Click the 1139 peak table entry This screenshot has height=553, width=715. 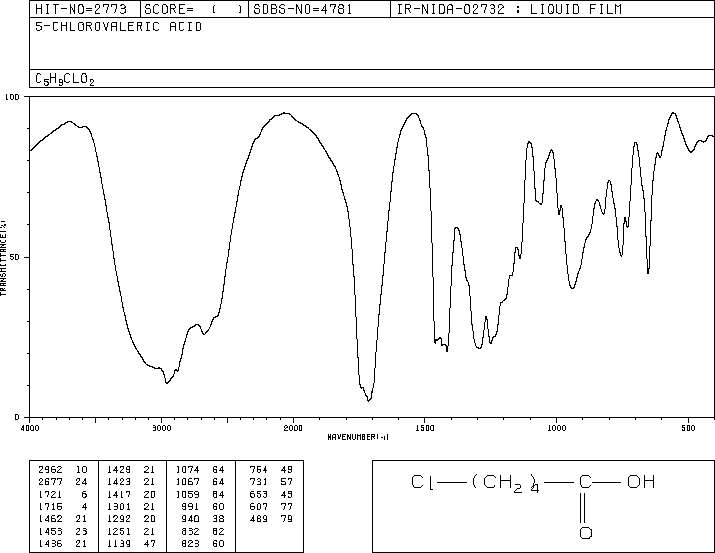(x=131, y=544)
